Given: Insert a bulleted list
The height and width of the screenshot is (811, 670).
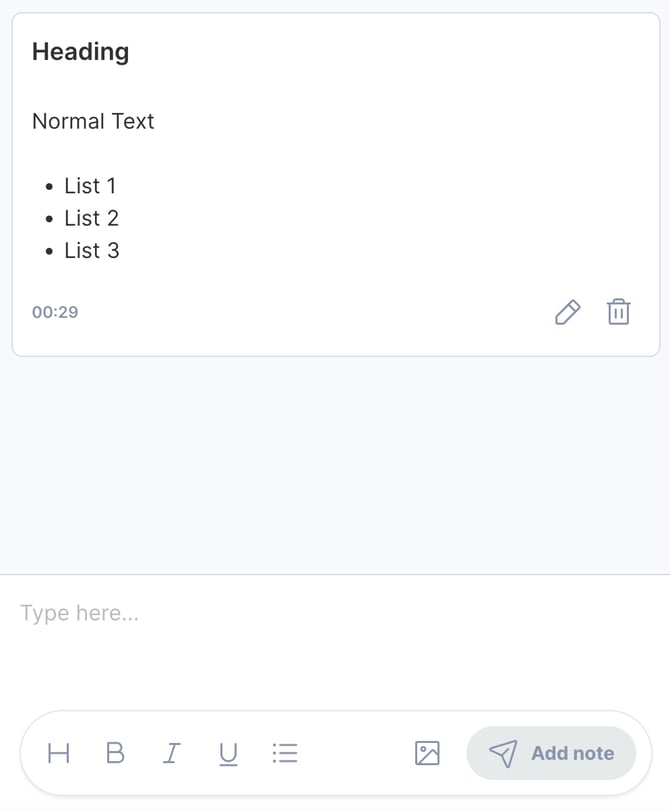Looking at the screenshot, I should [285, 753].
